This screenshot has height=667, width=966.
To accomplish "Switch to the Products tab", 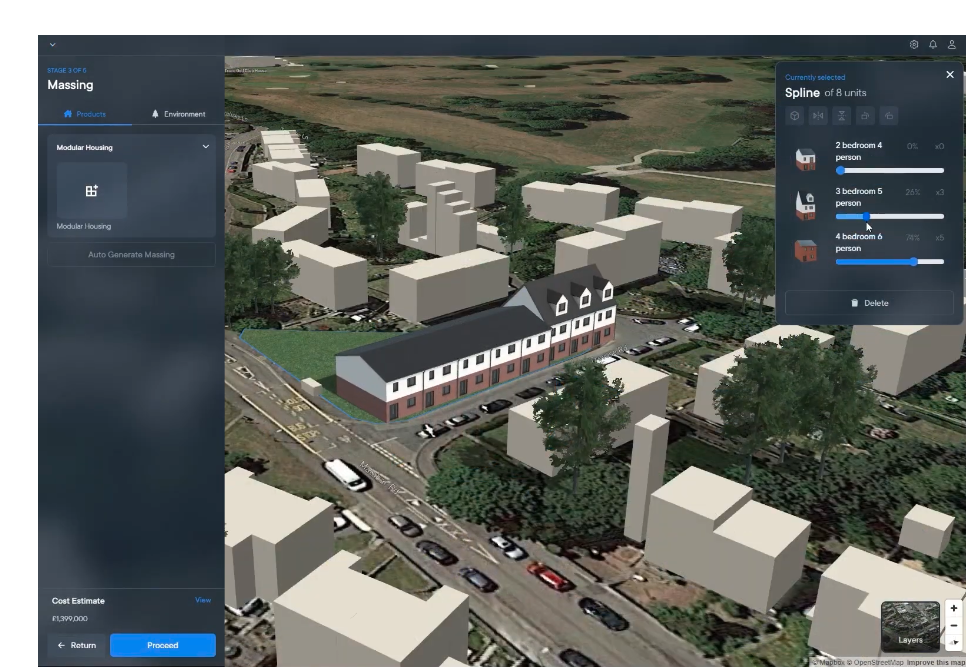I will click(x=88, y=114).
